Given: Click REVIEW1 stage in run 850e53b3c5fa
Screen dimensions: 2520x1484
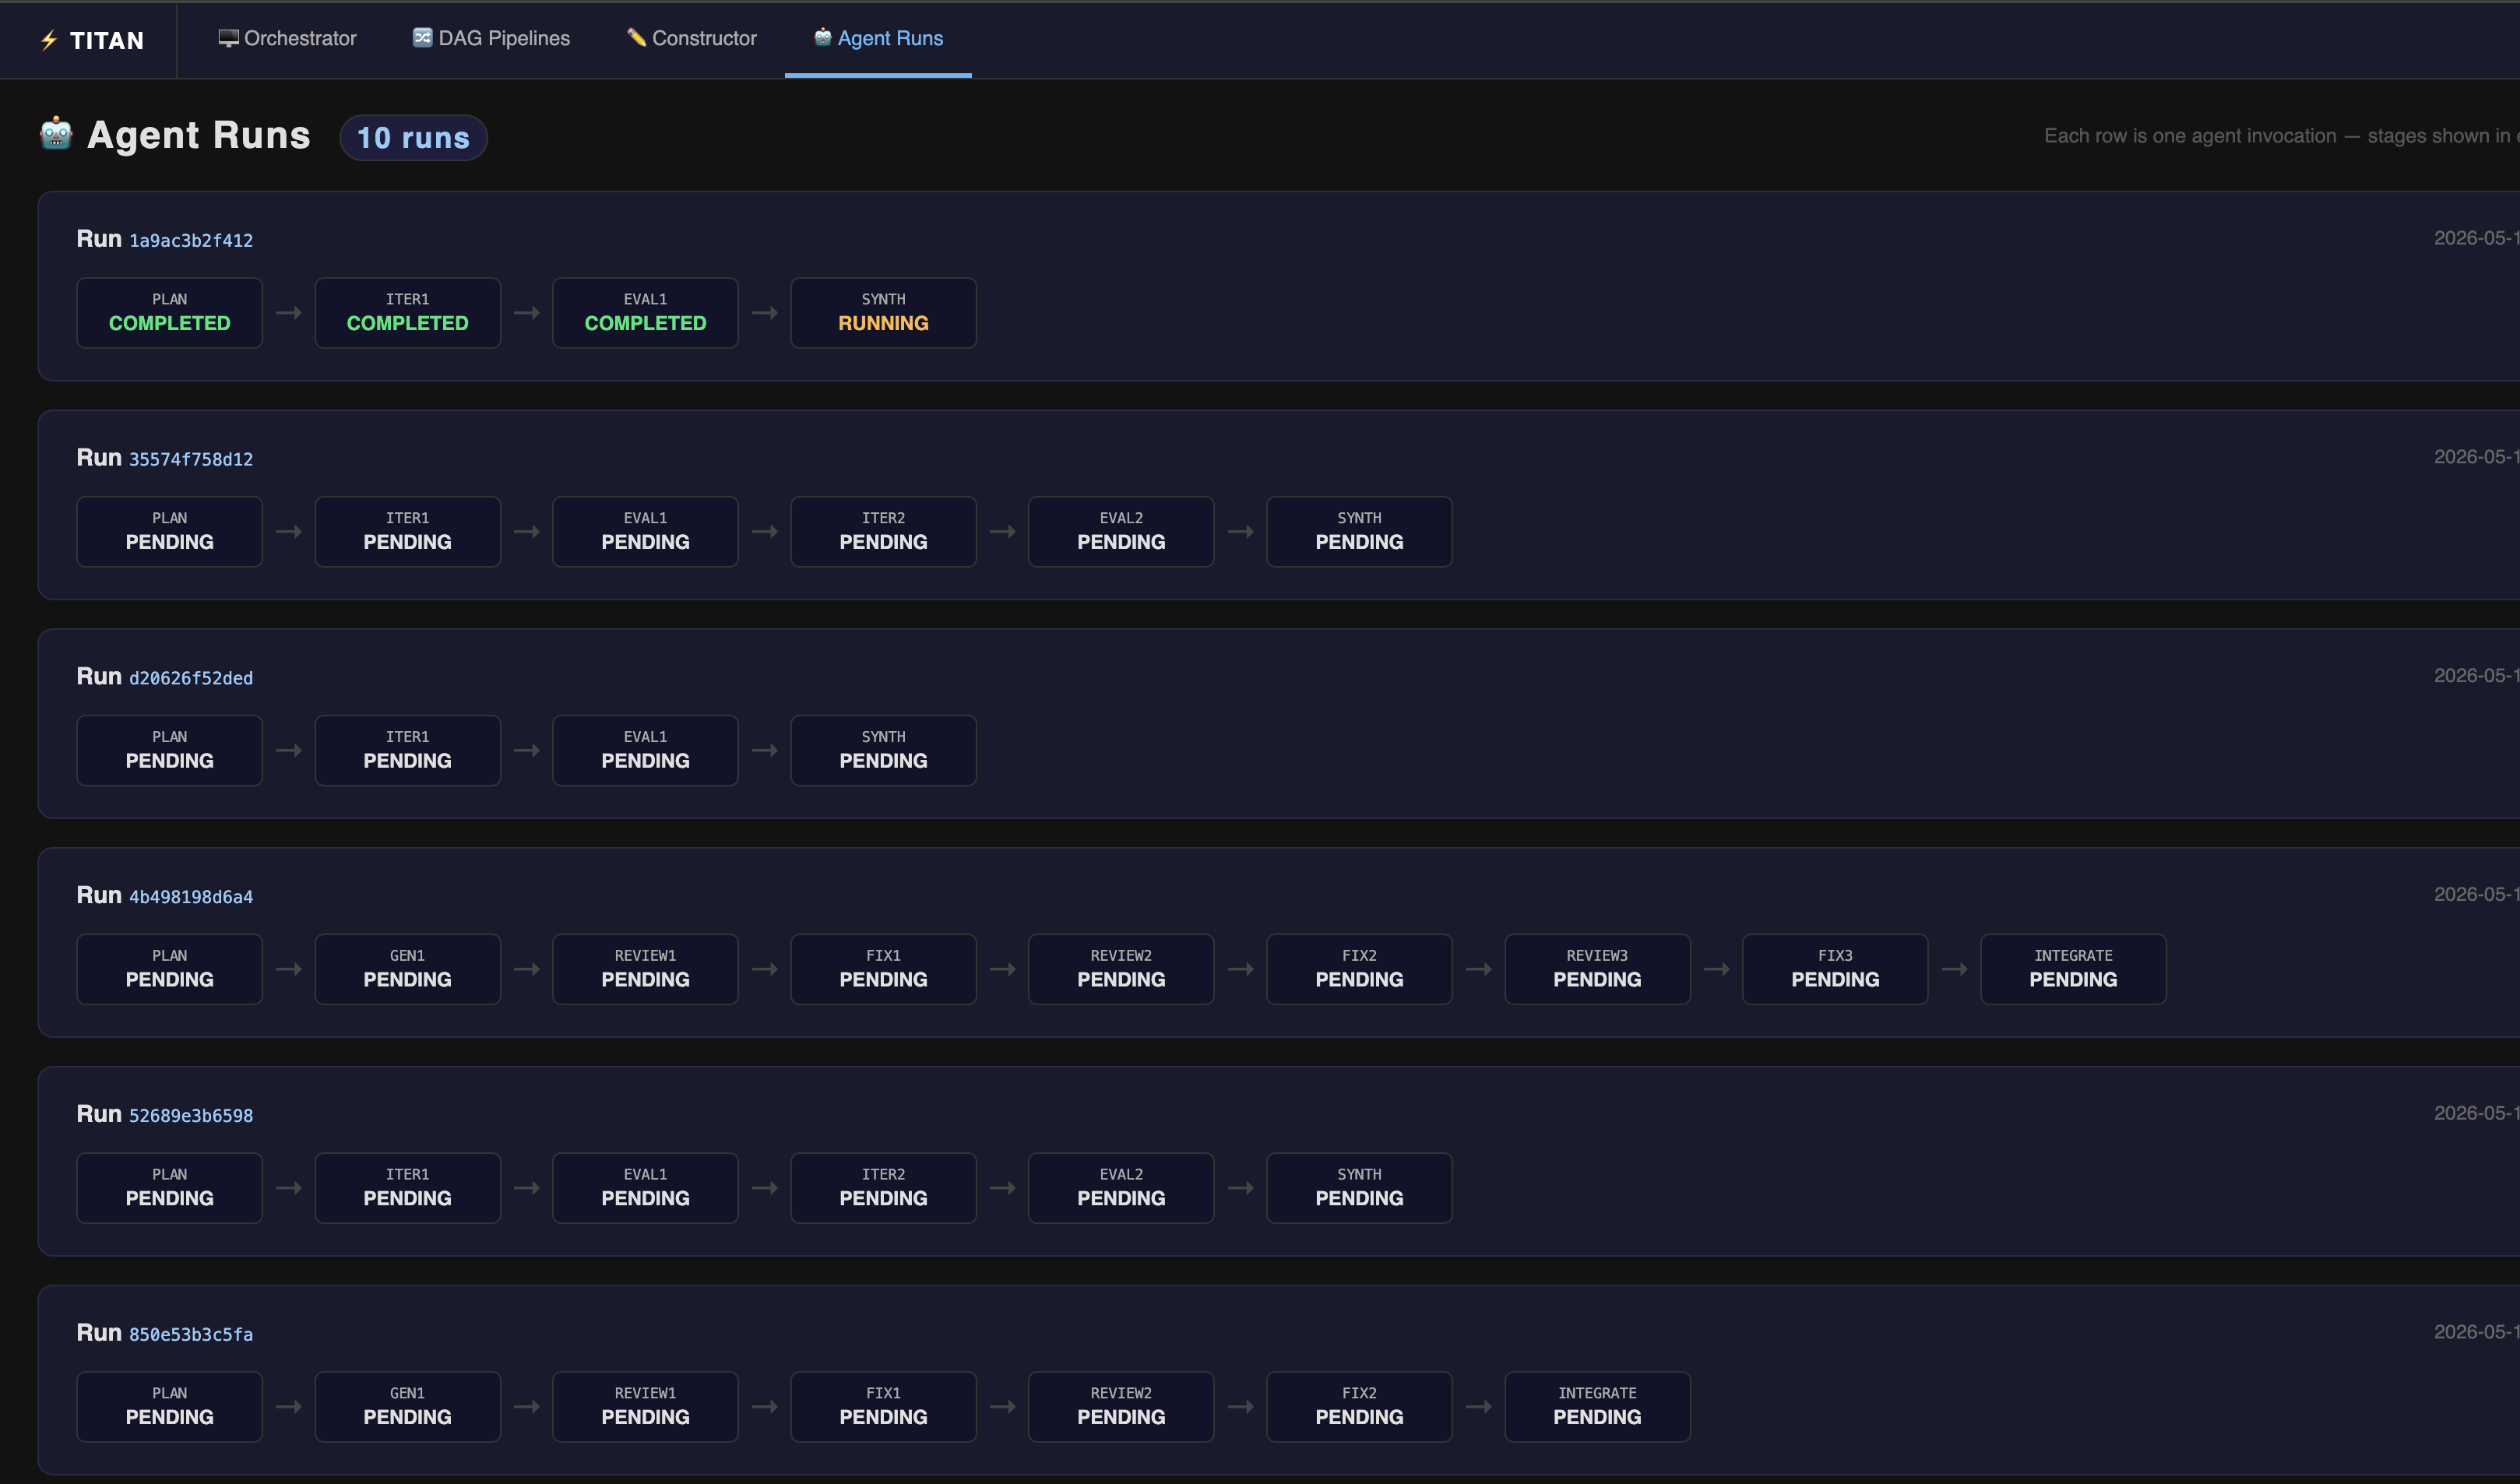Looking at the screenshot, I should [646, 1408].
